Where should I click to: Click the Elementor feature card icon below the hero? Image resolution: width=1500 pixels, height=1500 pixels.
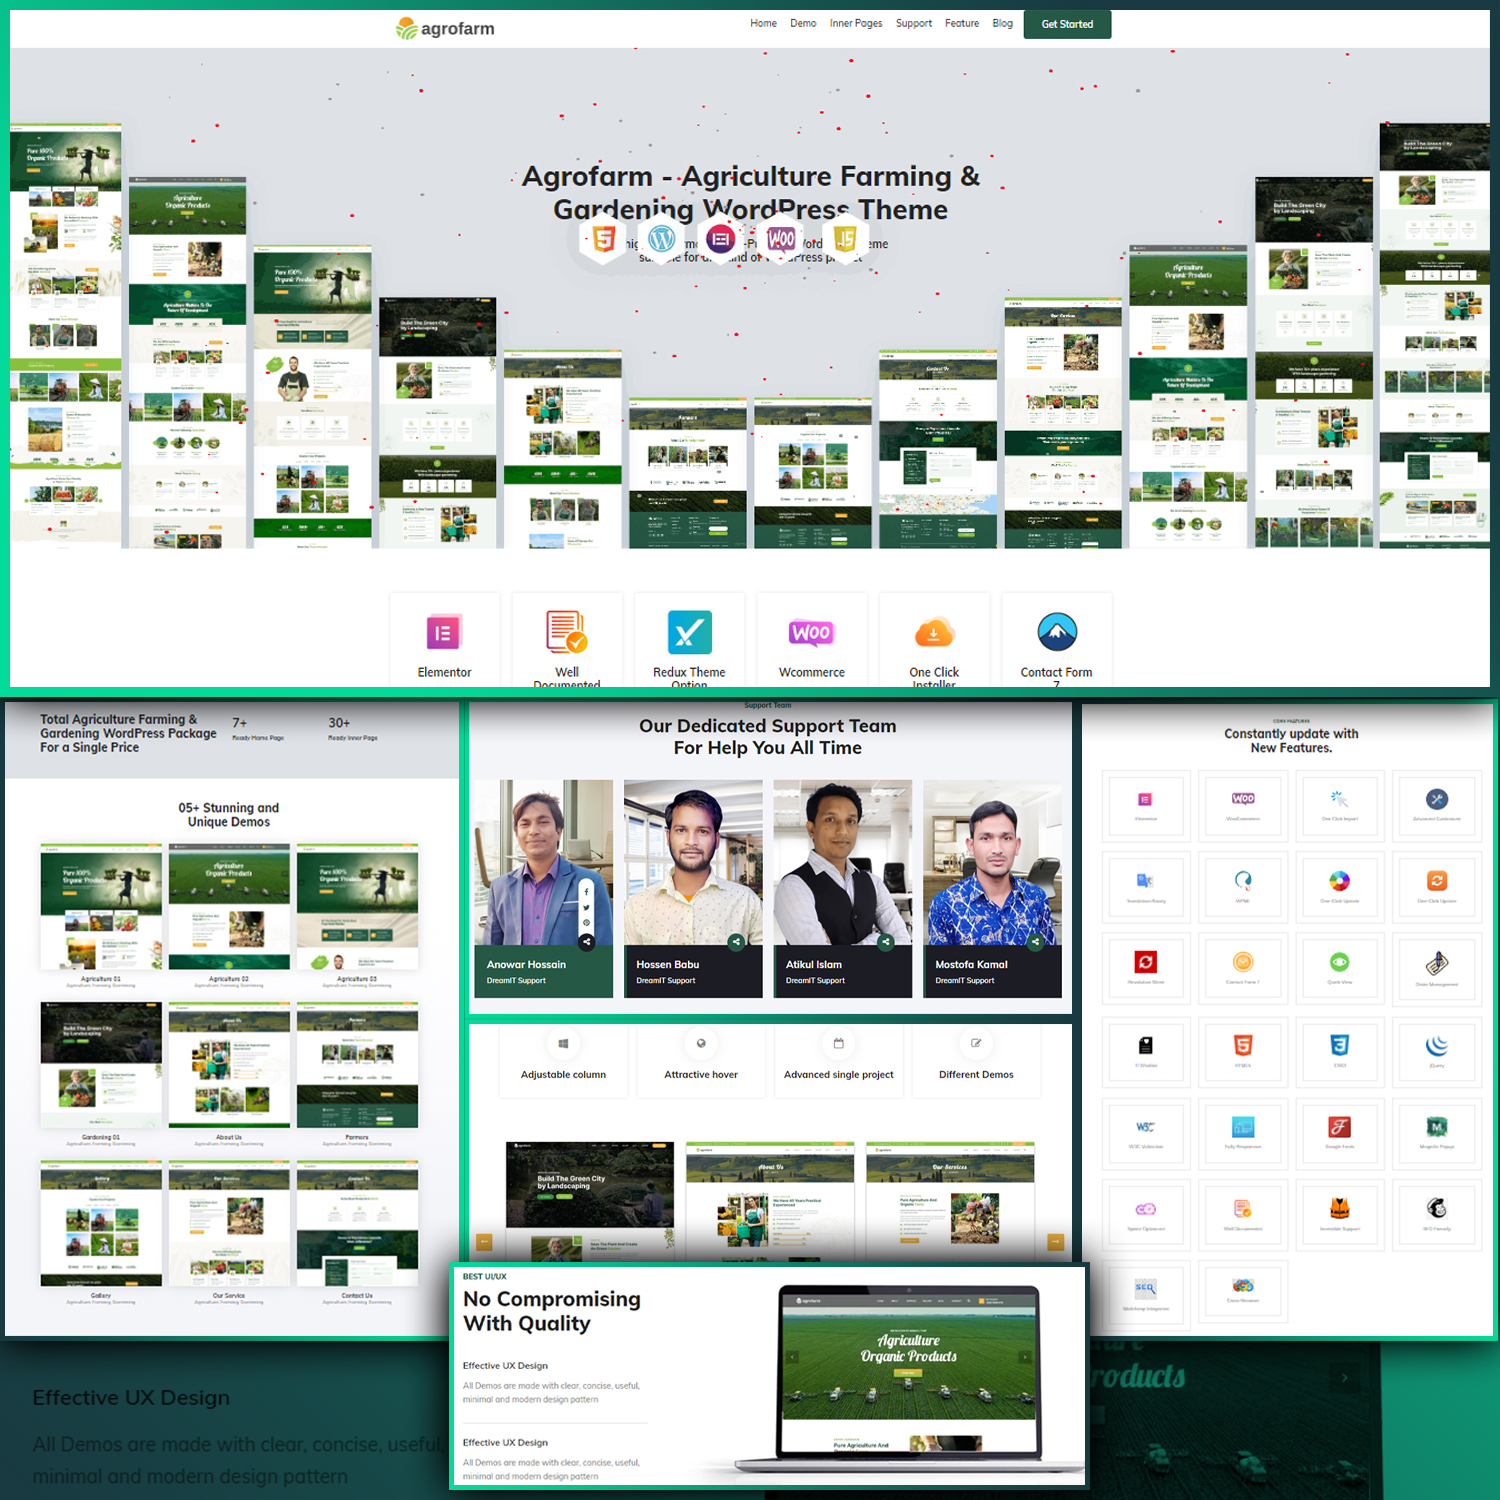tap(444, 632)
